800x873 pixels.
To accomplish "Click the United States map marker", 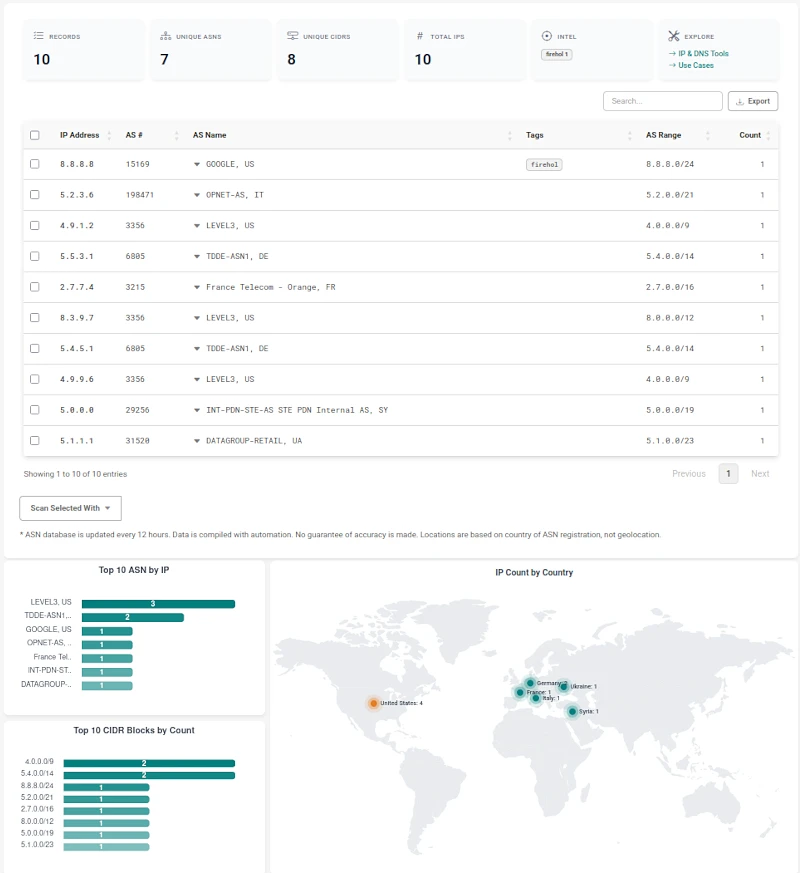I will point(374,703).
